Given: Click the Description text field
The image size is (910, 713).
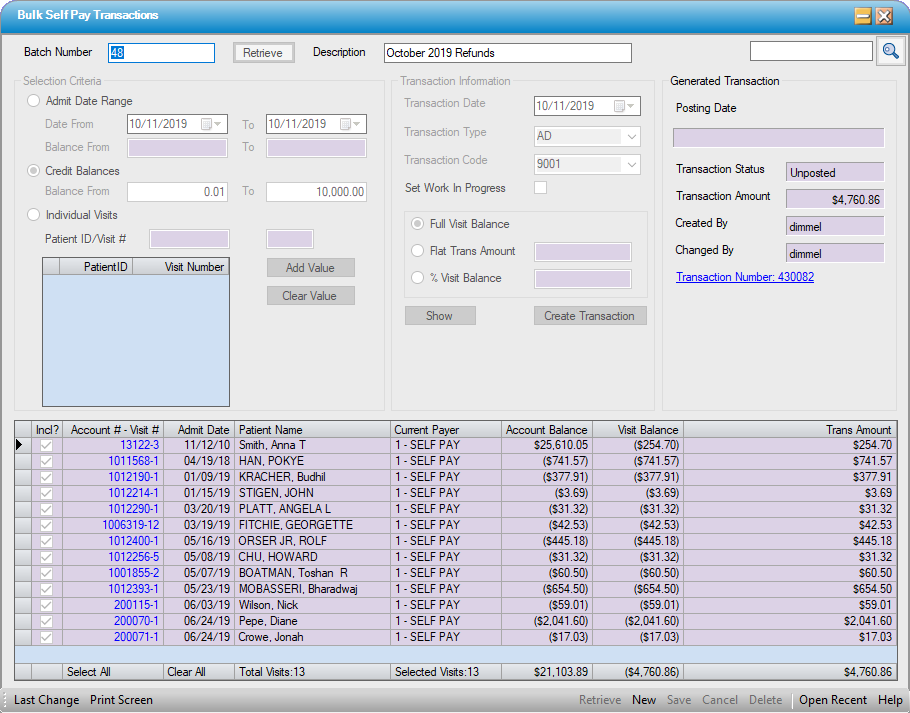Looking at the screenshot, I should coord(507,53).
